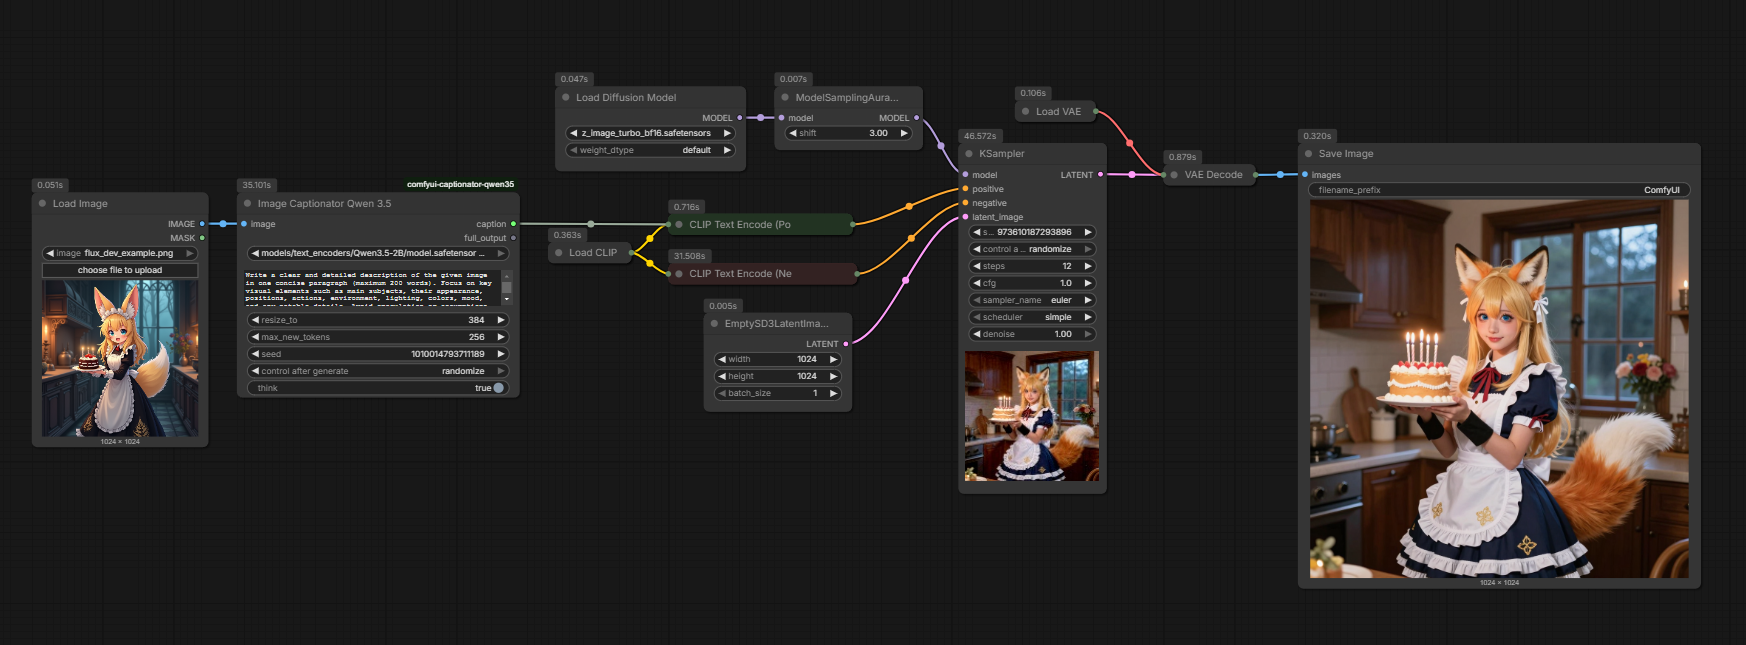Collapse the KSampler node dot
The image size is (1746, 645).
pyautogui.click(x=969, y=153)
